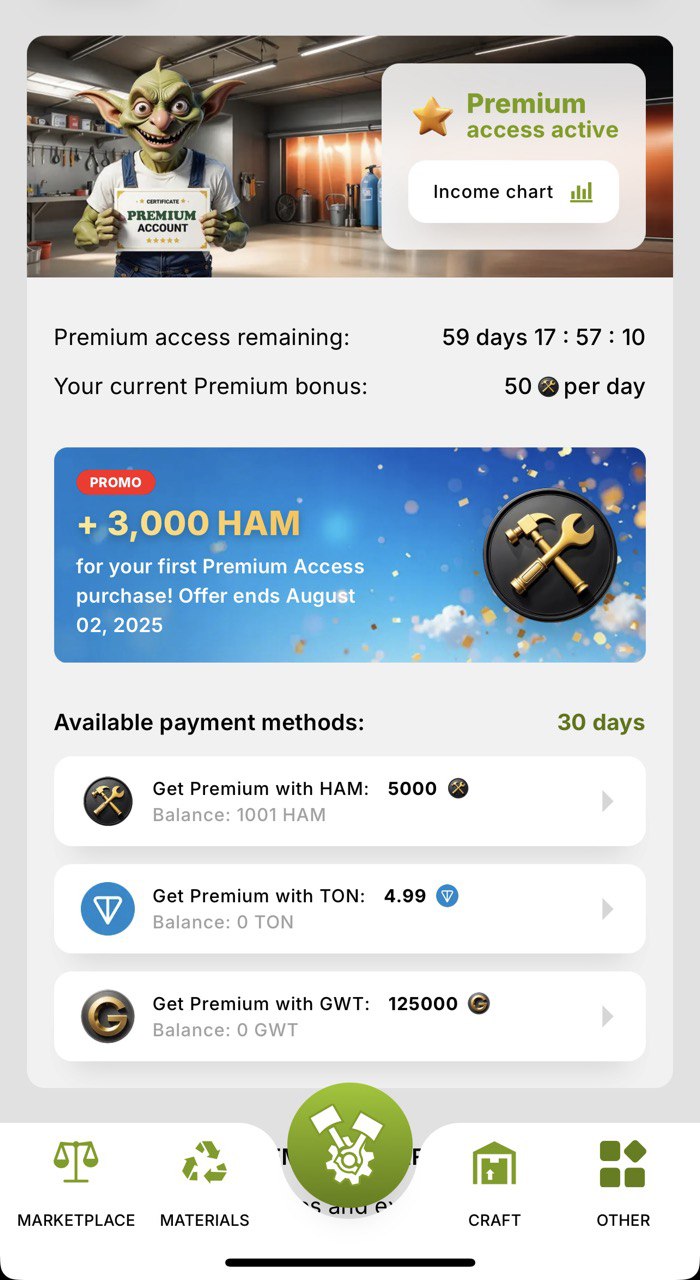Viewport: 700px width, 1280px height.
Task: Tap the goblin Premium Account certificate image
Action: tap(163, 221)
